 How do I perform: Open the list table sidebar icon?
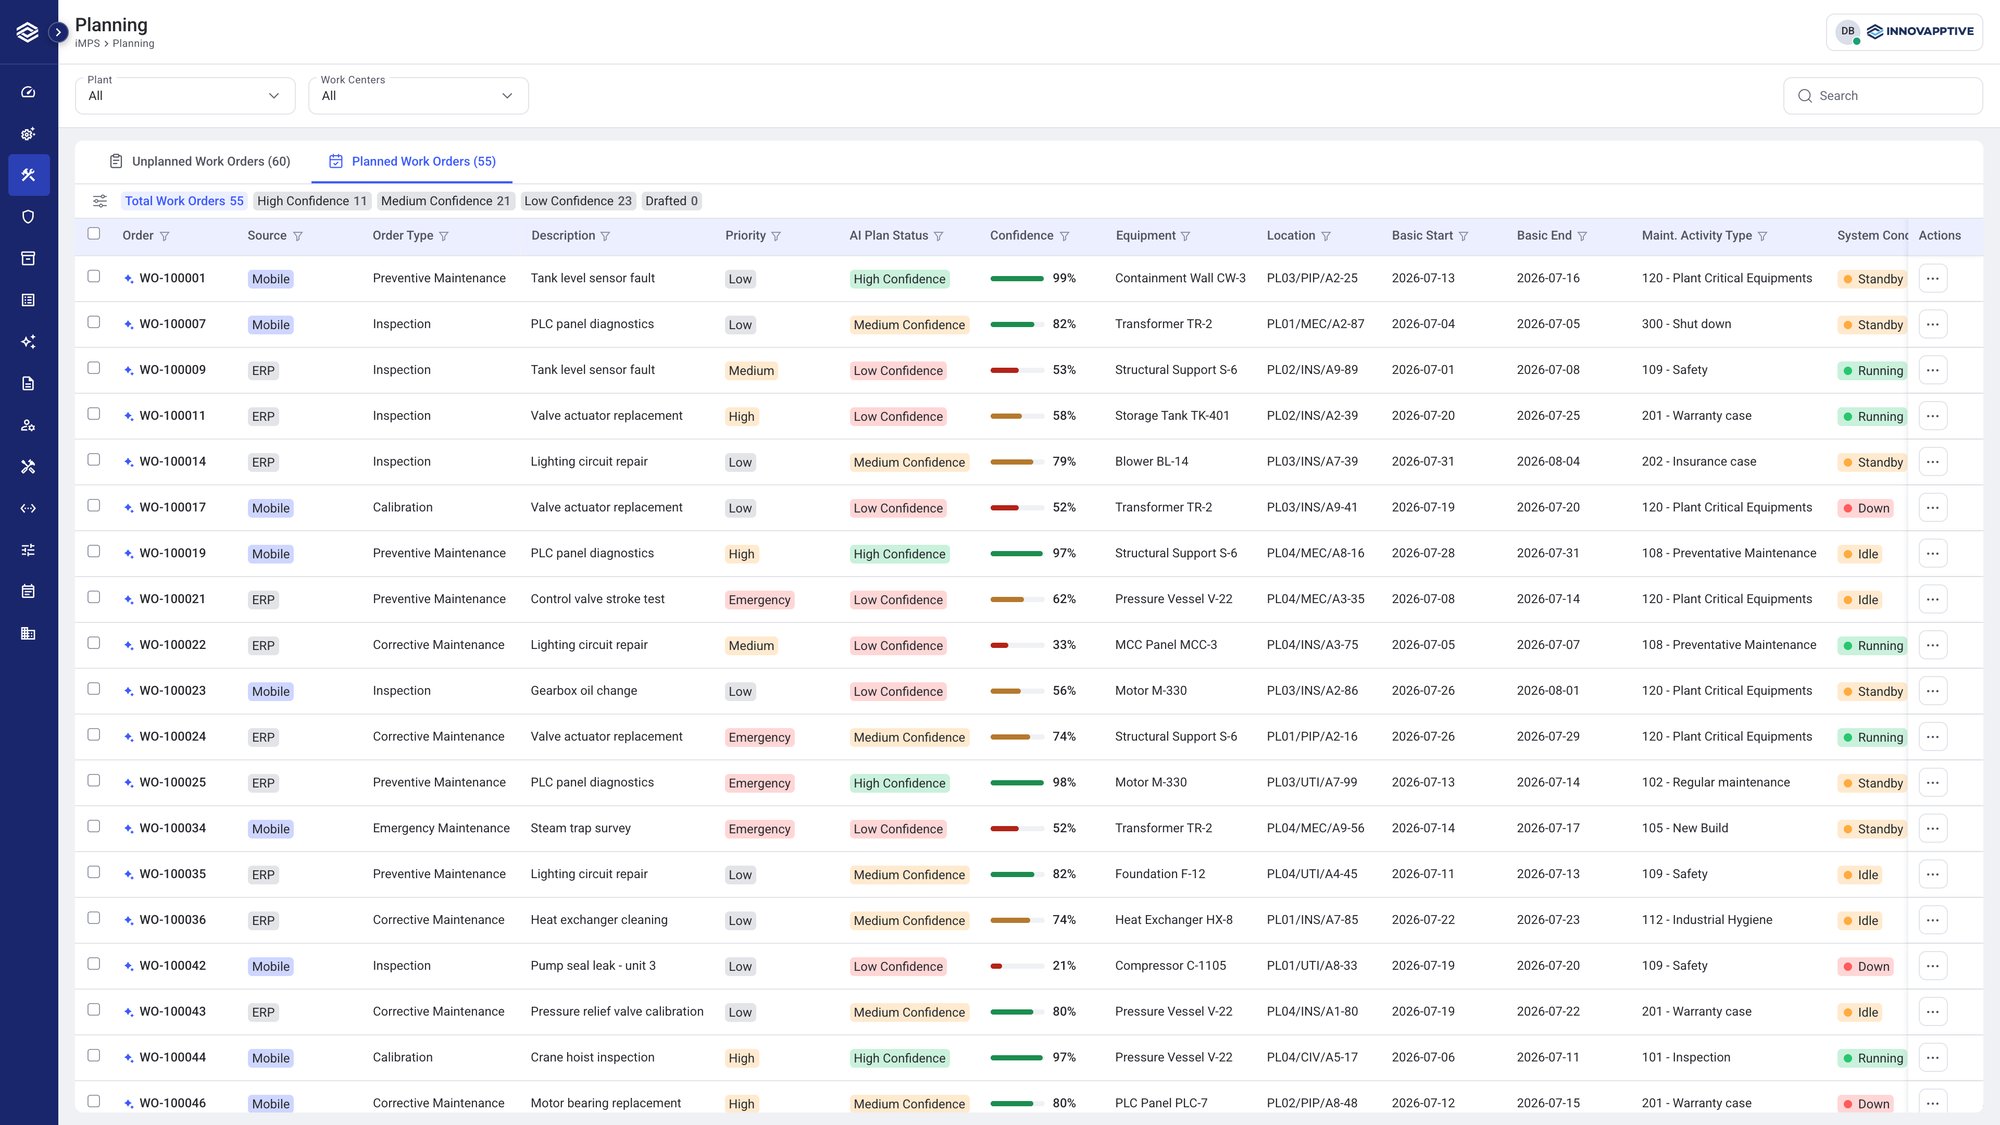click(28, 300)
